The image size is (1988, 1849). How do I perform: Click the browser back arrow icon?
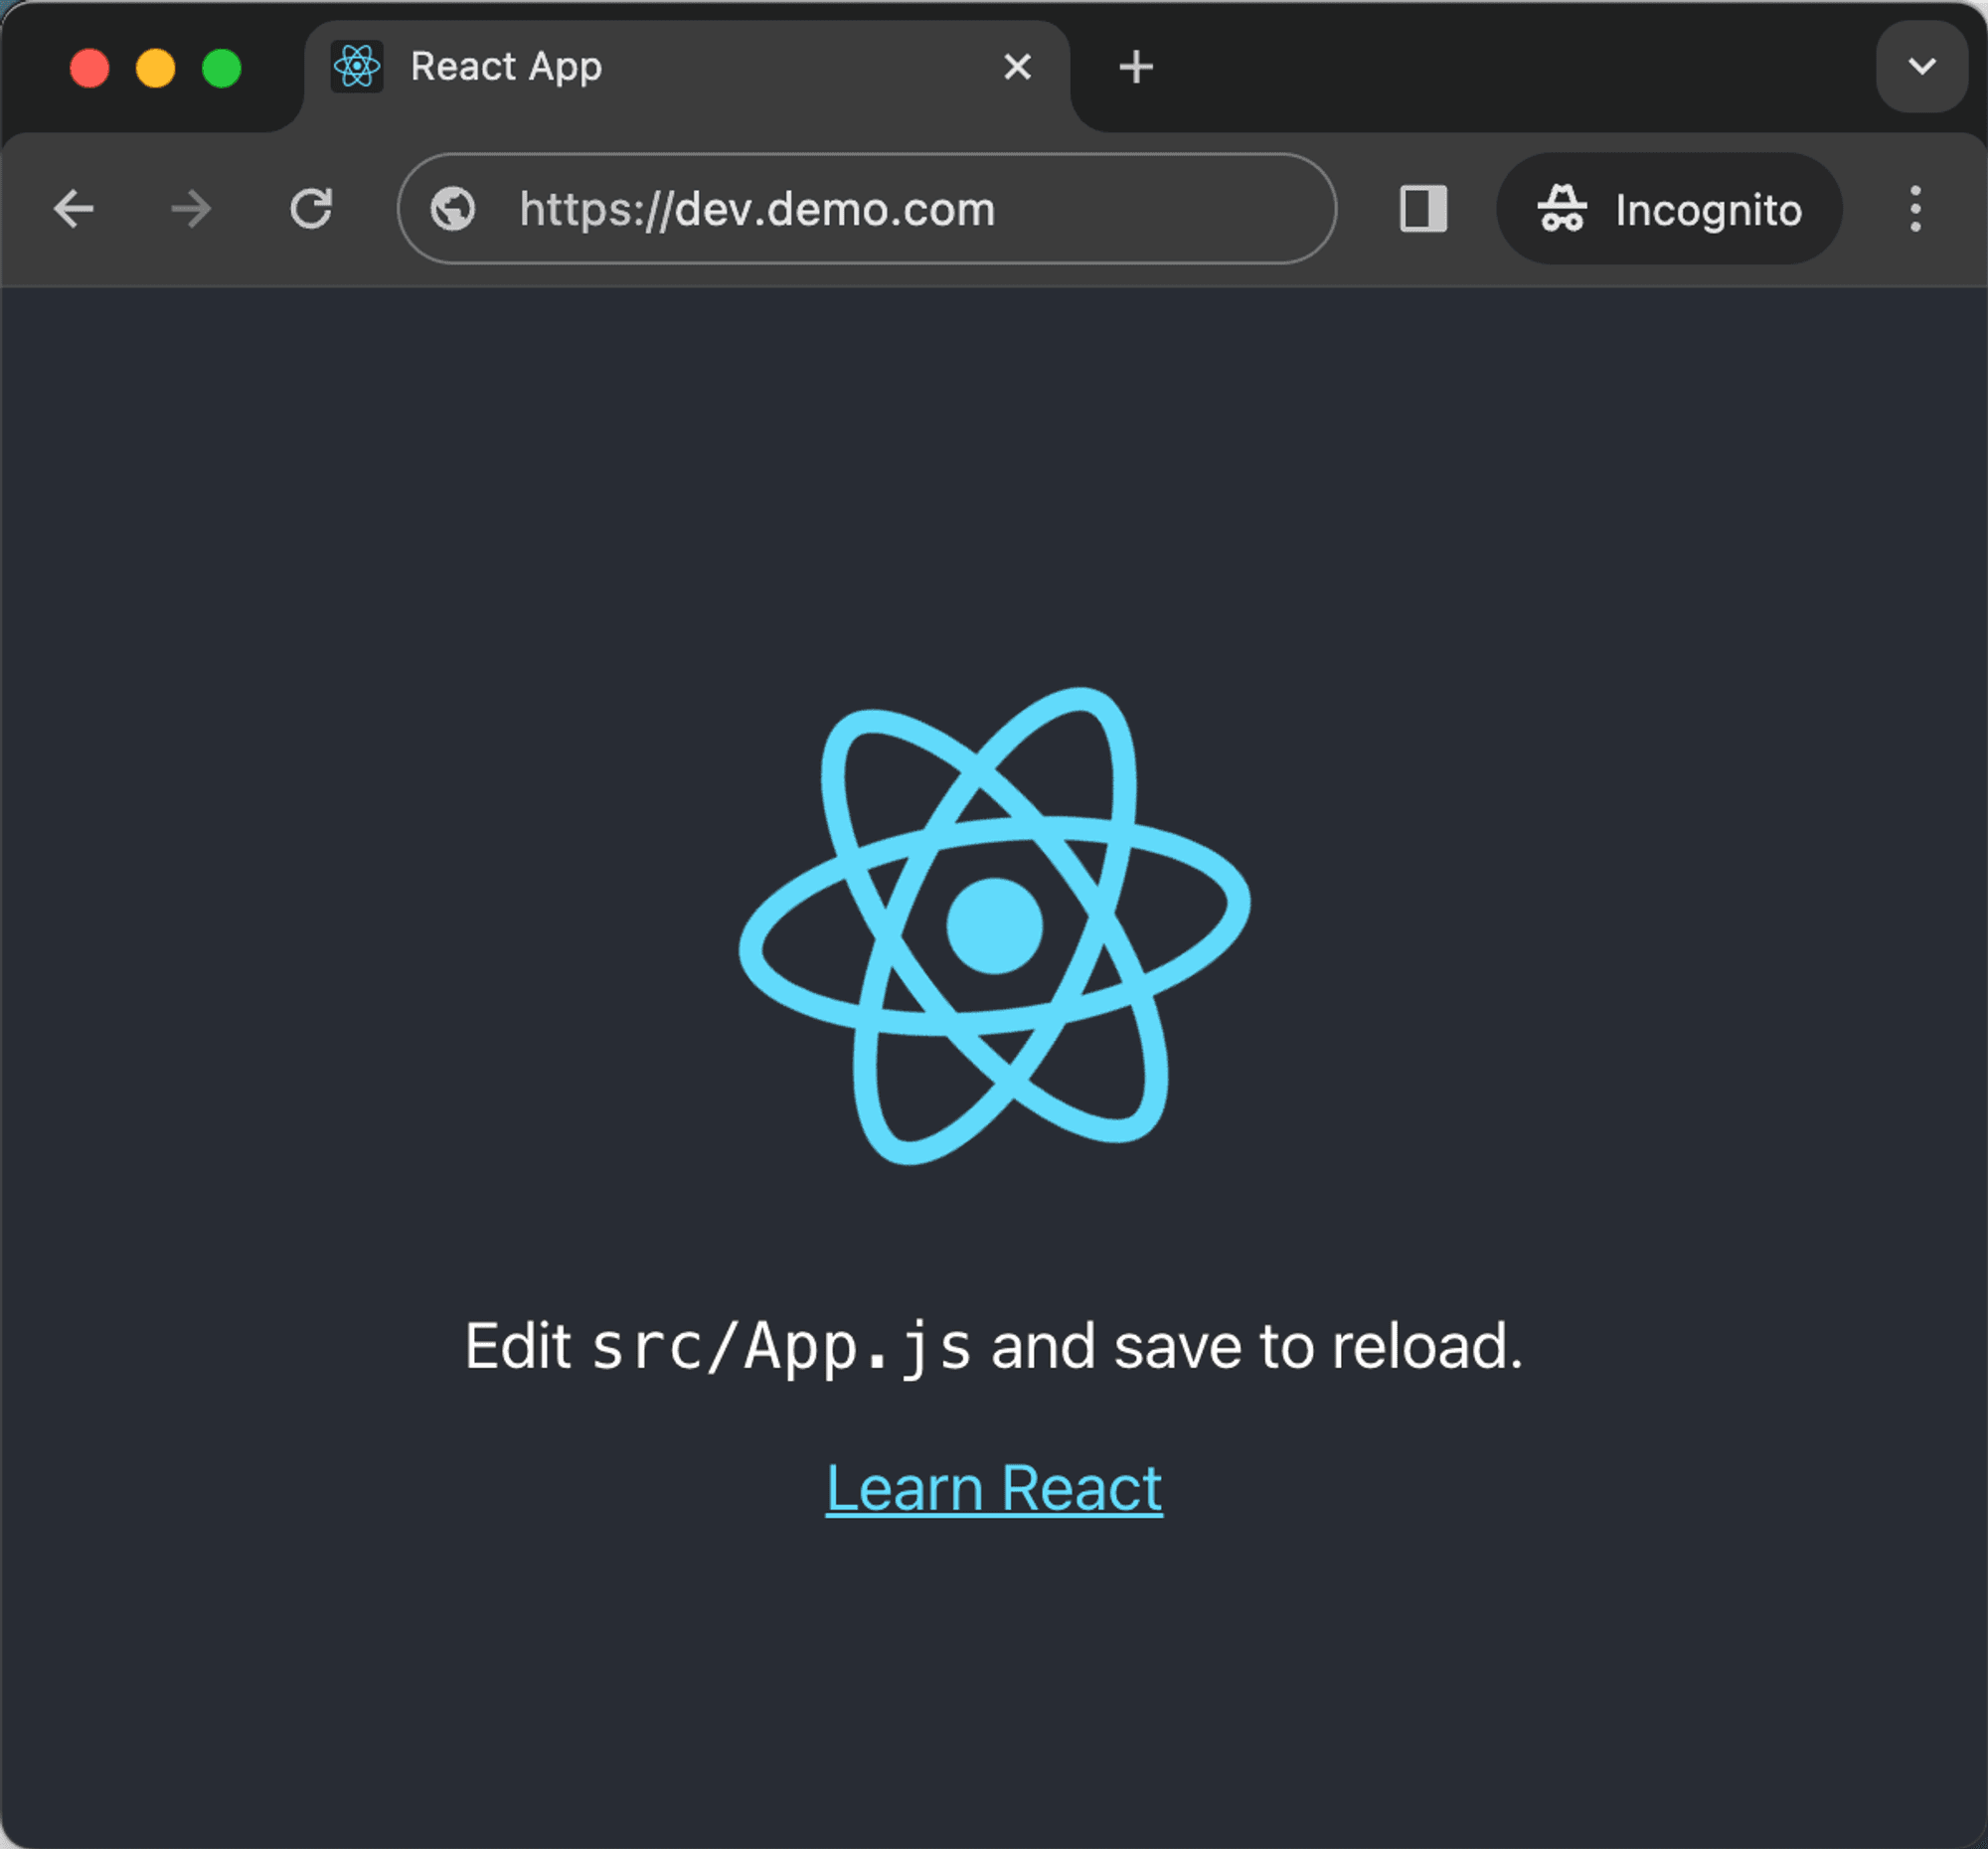tap(72, 209)
